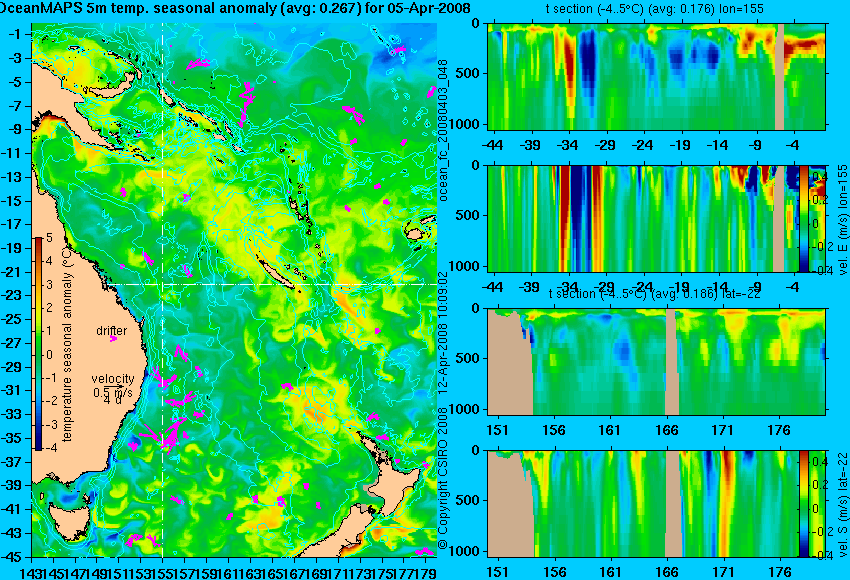Click the magenta drifter marker beside the 'drifter' label
This screenshot has width=850, height=580.
(113, 339)
